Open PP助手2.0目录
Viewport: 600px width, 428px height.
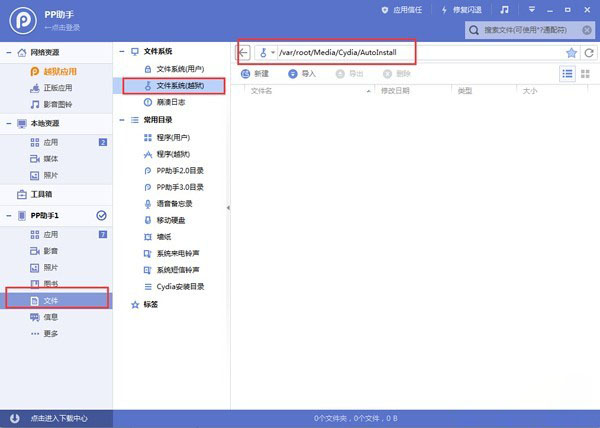(x=172, y=171)
